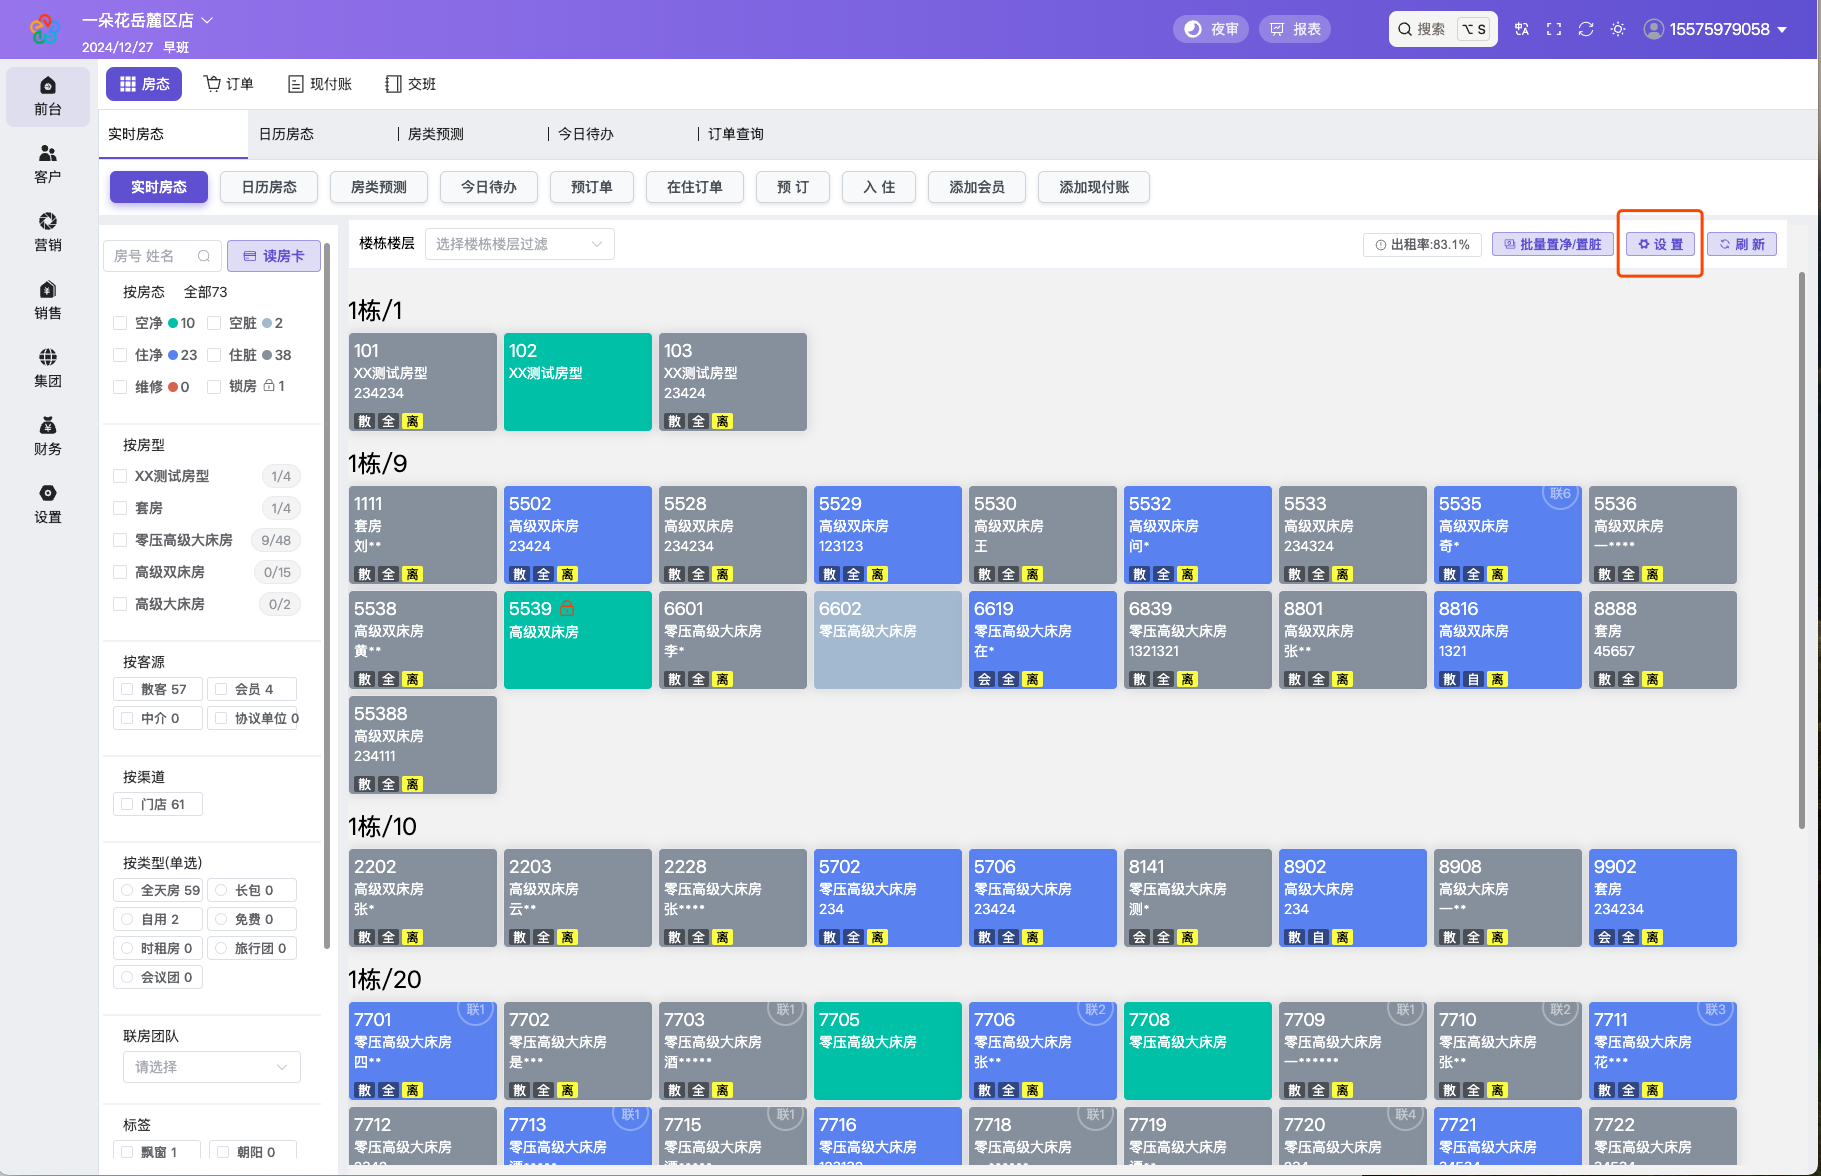
Task: Switch to the 订单 top tab
Action: pyautogui.click(x=228, y=84)
